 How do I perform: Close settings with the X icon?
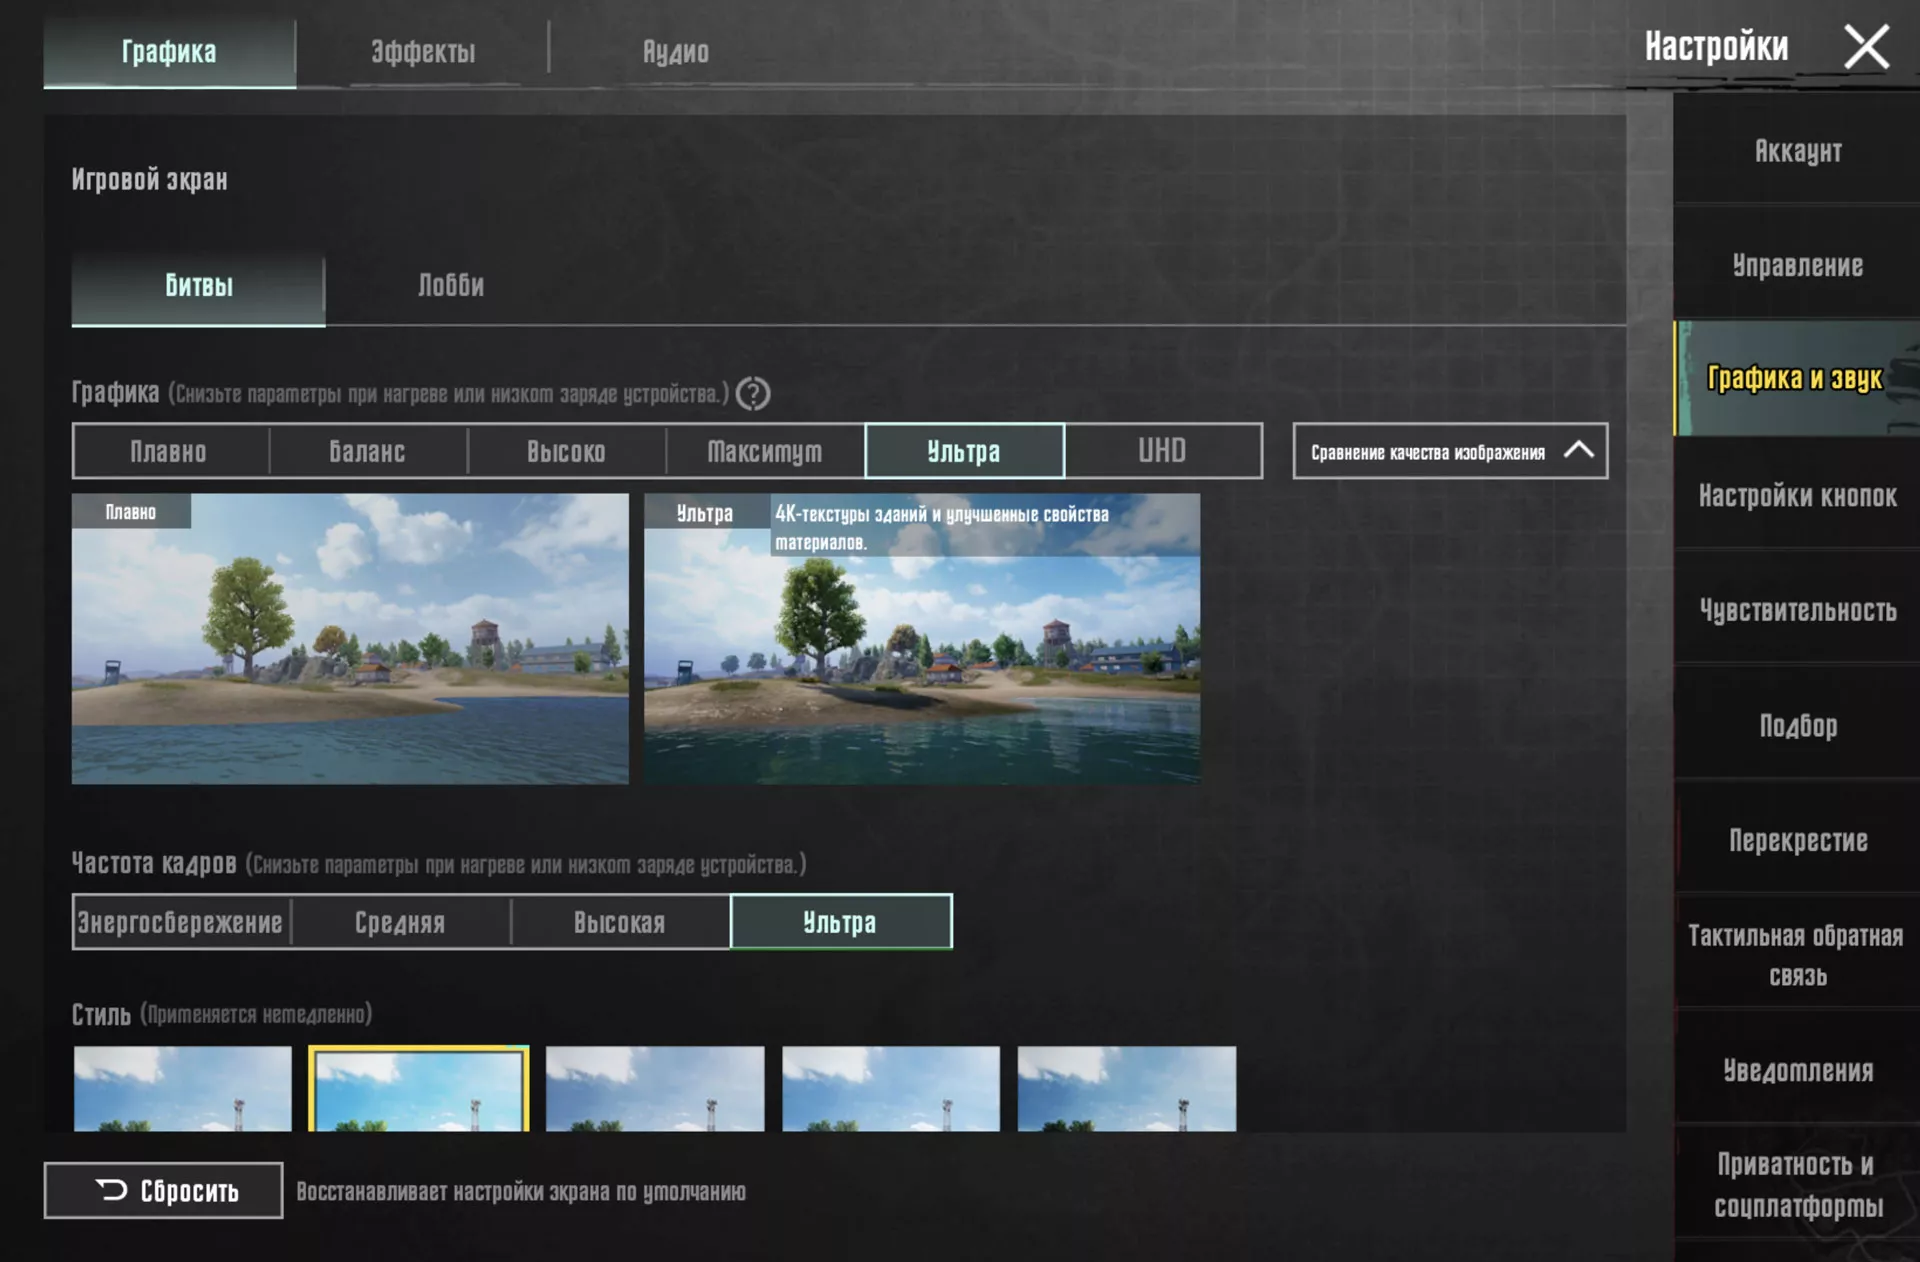click(x=1866, y=47)
